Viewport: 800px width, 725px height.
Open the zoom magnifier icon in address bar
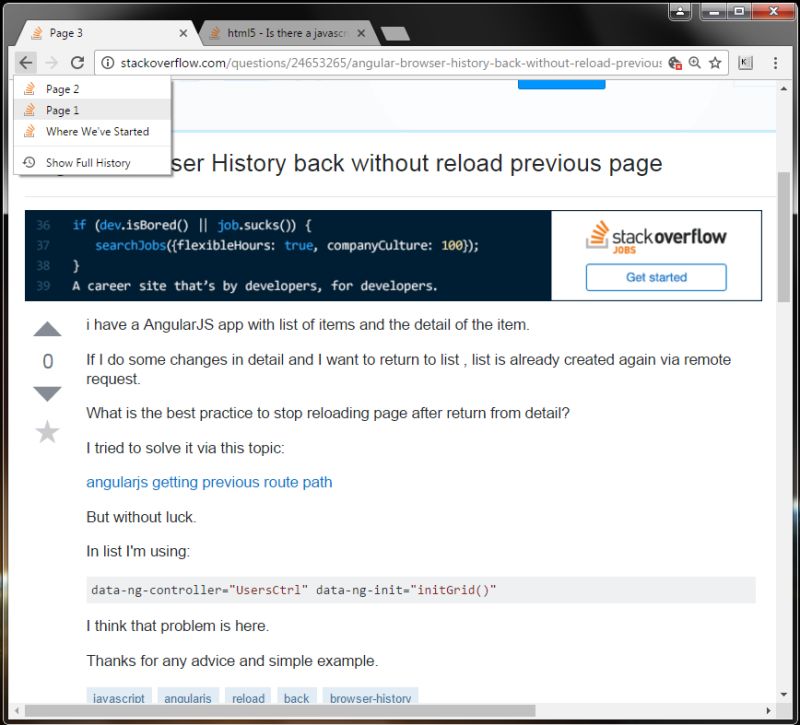tap(695, 62)
